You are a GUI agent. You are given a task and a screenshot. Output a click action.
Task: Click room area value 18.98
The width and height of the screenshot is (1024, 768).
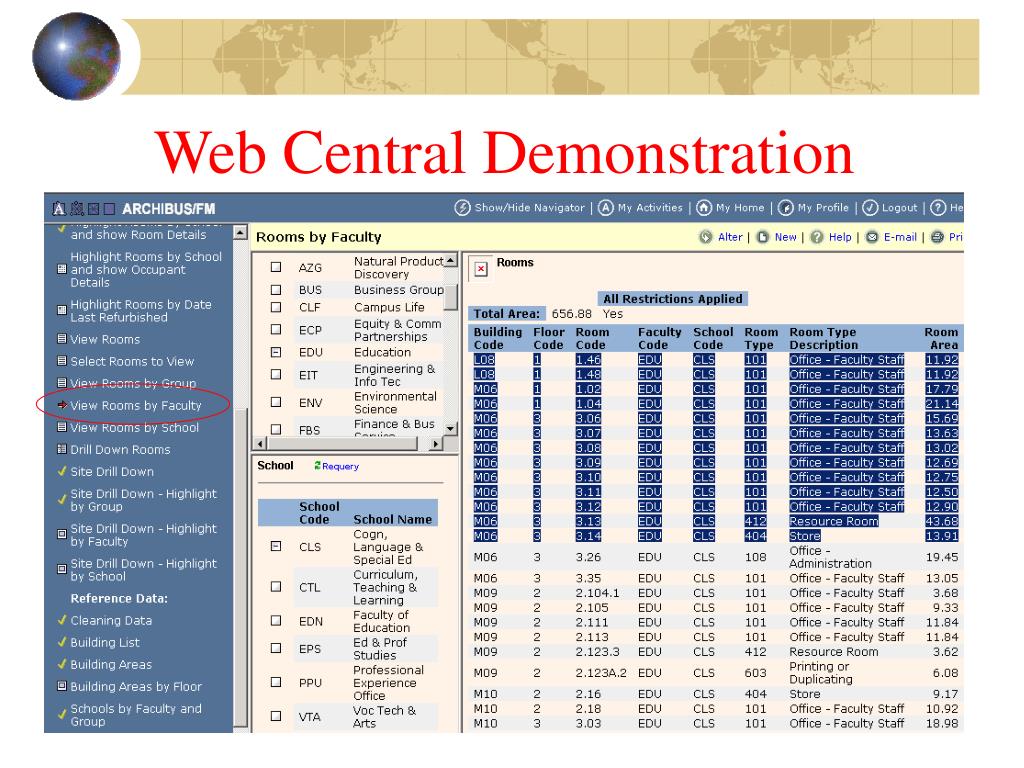(x=942, y=724)
